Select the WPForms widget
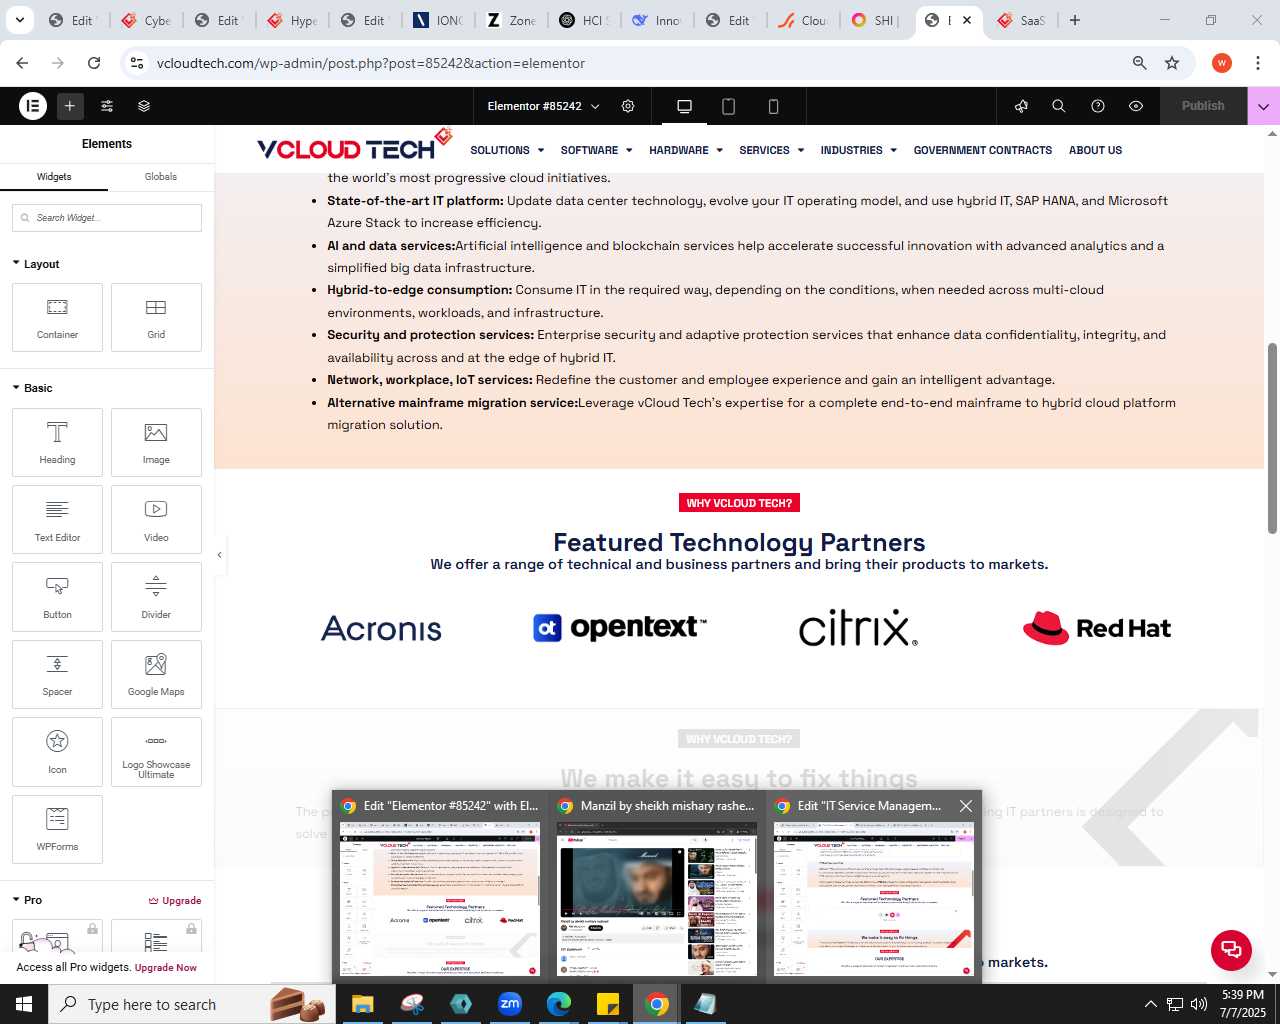1280x1024 pixels. 57,829
